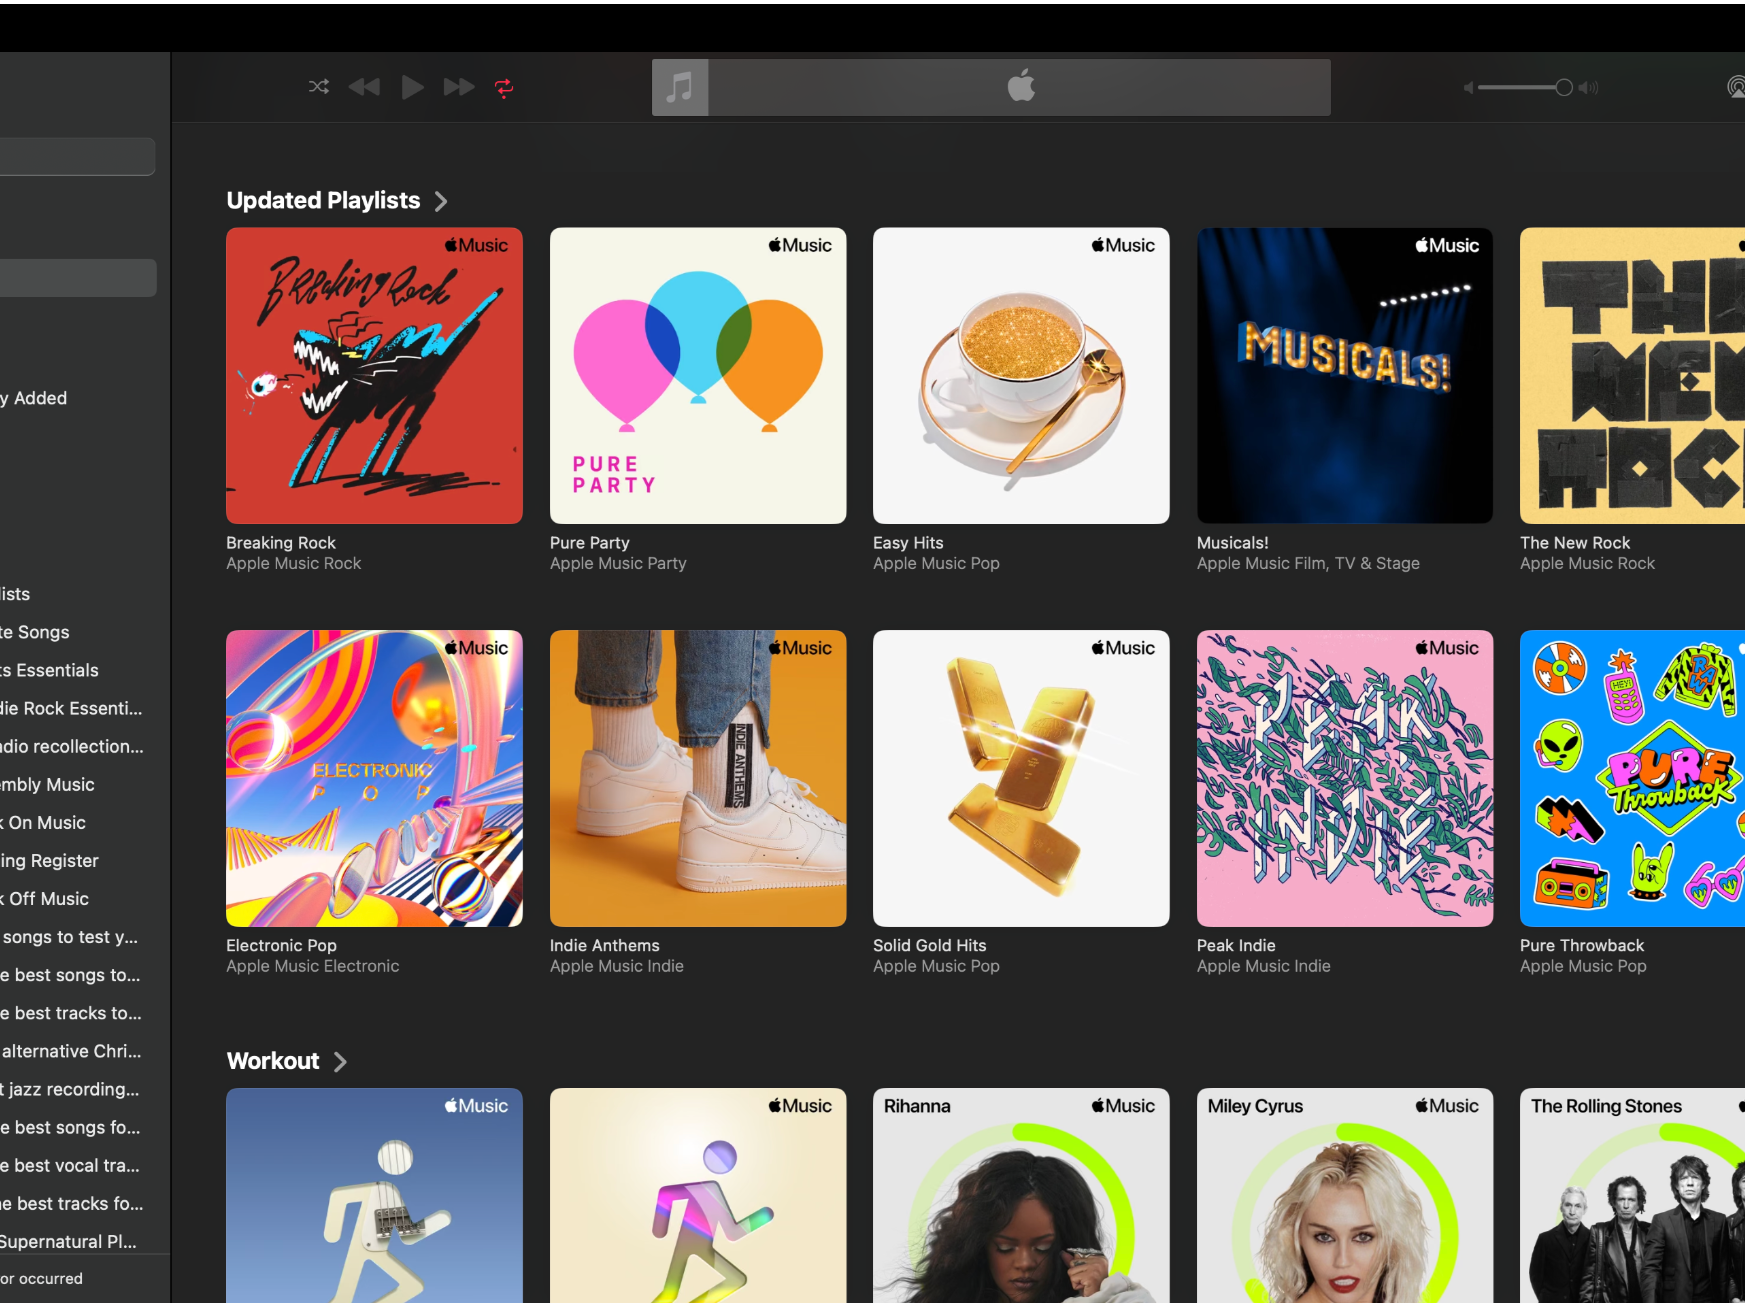Click Indie Anthems title text
1745x1309 pixels.
(x=605, y=946)
